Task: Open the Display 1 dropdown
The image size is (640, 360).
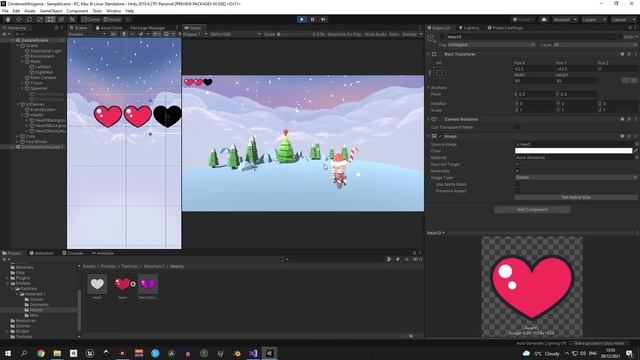Action: pyautogui.click(x=195, y=34)
